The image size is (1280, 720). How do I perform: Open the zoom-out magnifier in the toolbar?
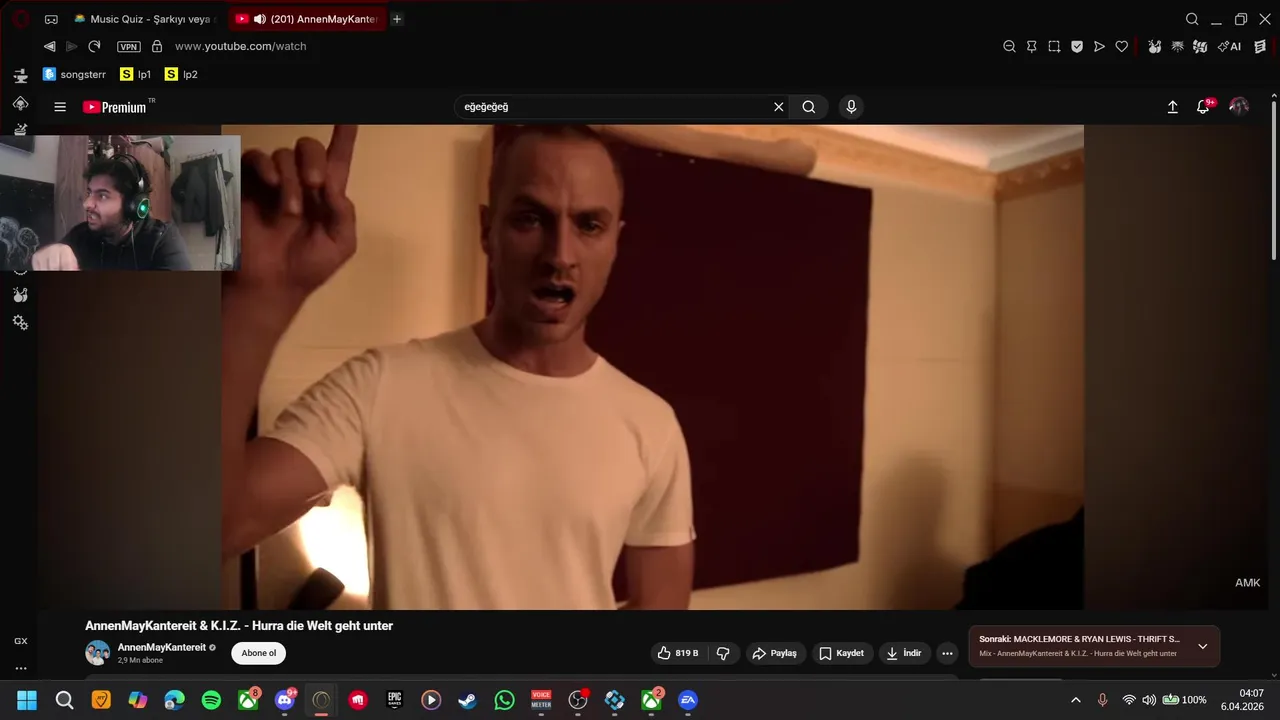pos(1009,46)
